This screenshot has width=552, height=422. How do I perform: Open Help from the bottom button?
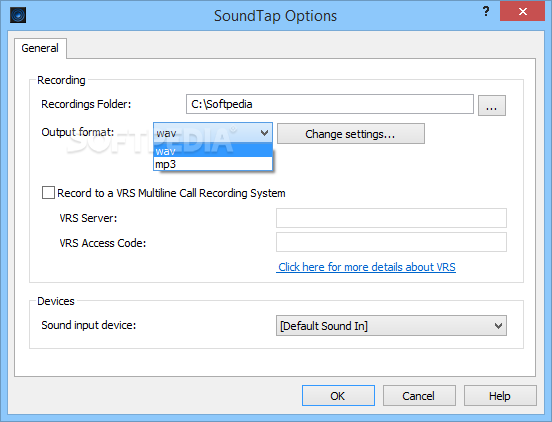pyautogui.click(x=500, y=396)
